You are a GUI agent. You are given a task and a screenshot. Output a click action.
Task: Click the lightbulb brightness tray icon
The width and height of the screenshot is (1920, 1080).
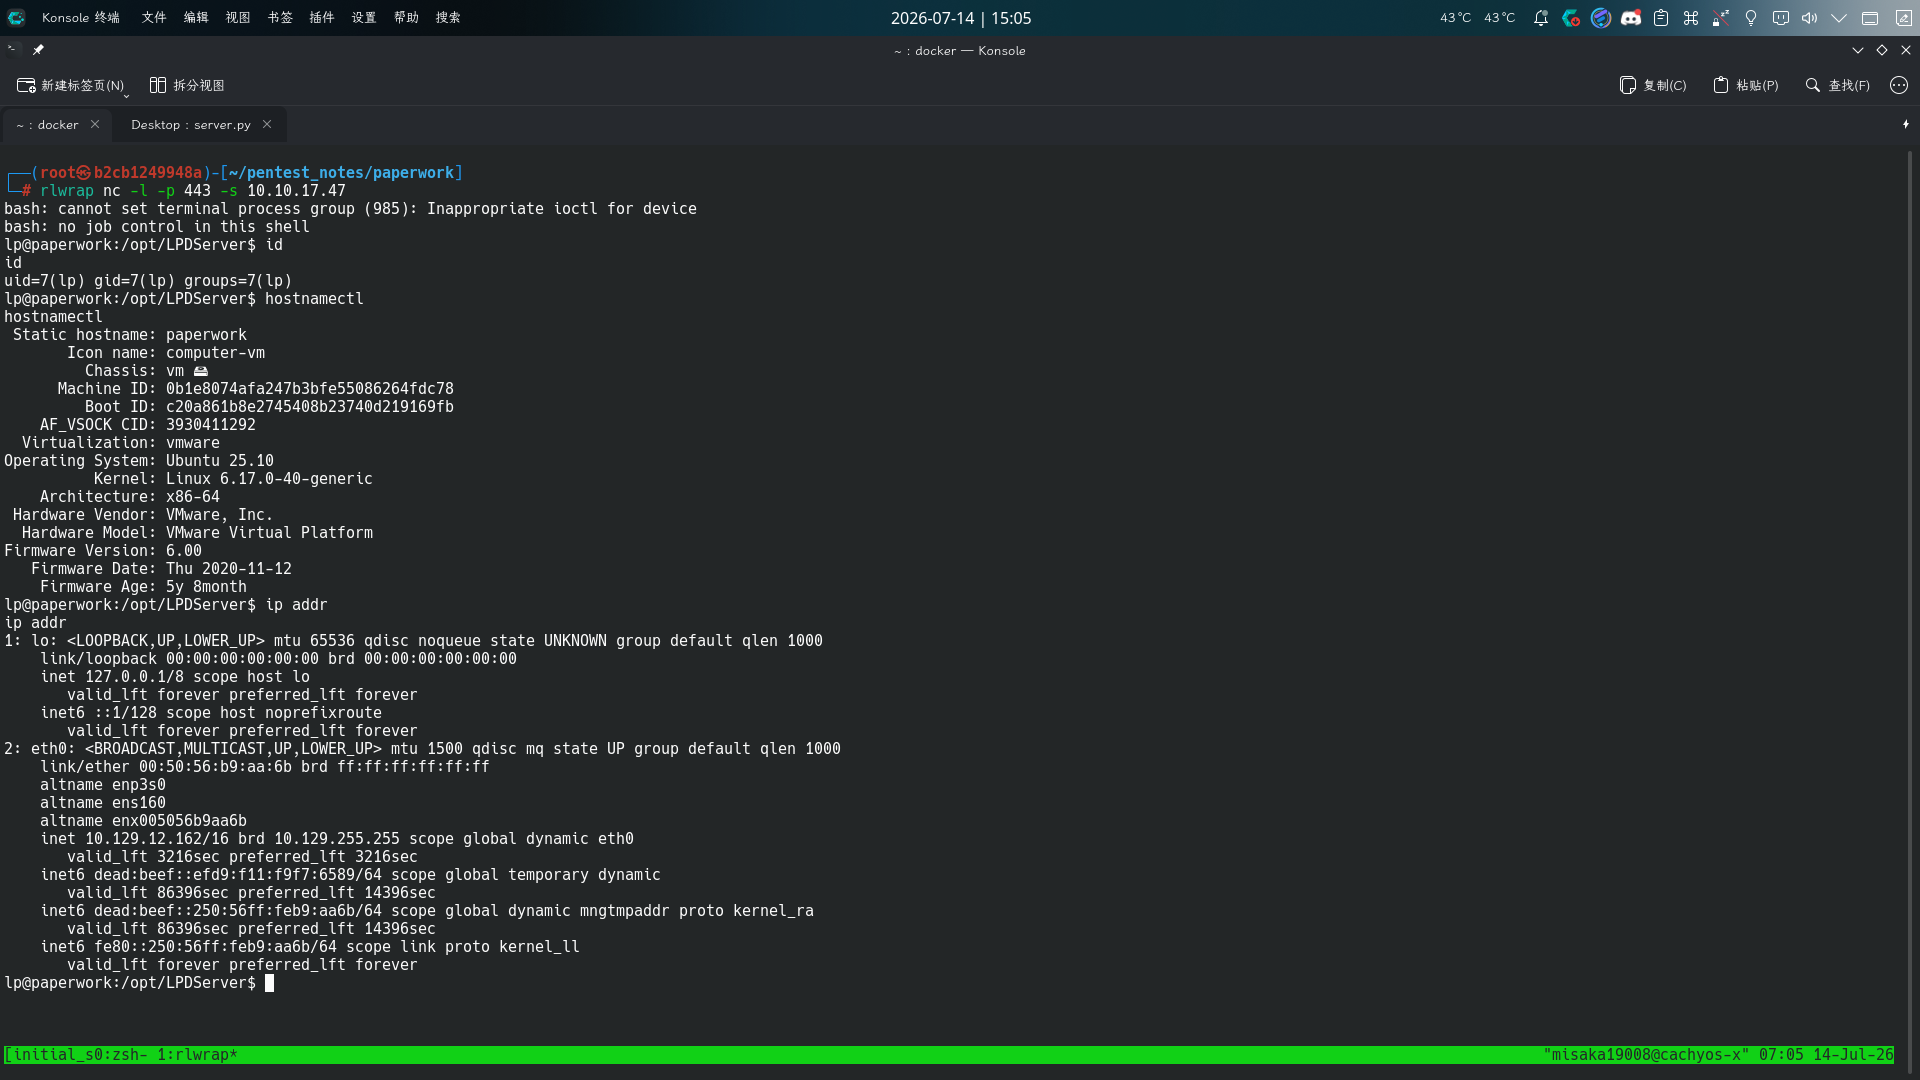[1751, 18]
